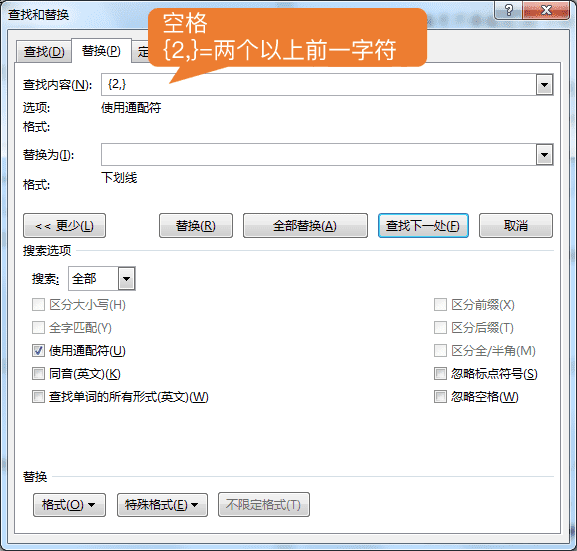This screenshot has height=551, width=577.
Task: Click the 全部替换(A) button
Action: point(305,226)
